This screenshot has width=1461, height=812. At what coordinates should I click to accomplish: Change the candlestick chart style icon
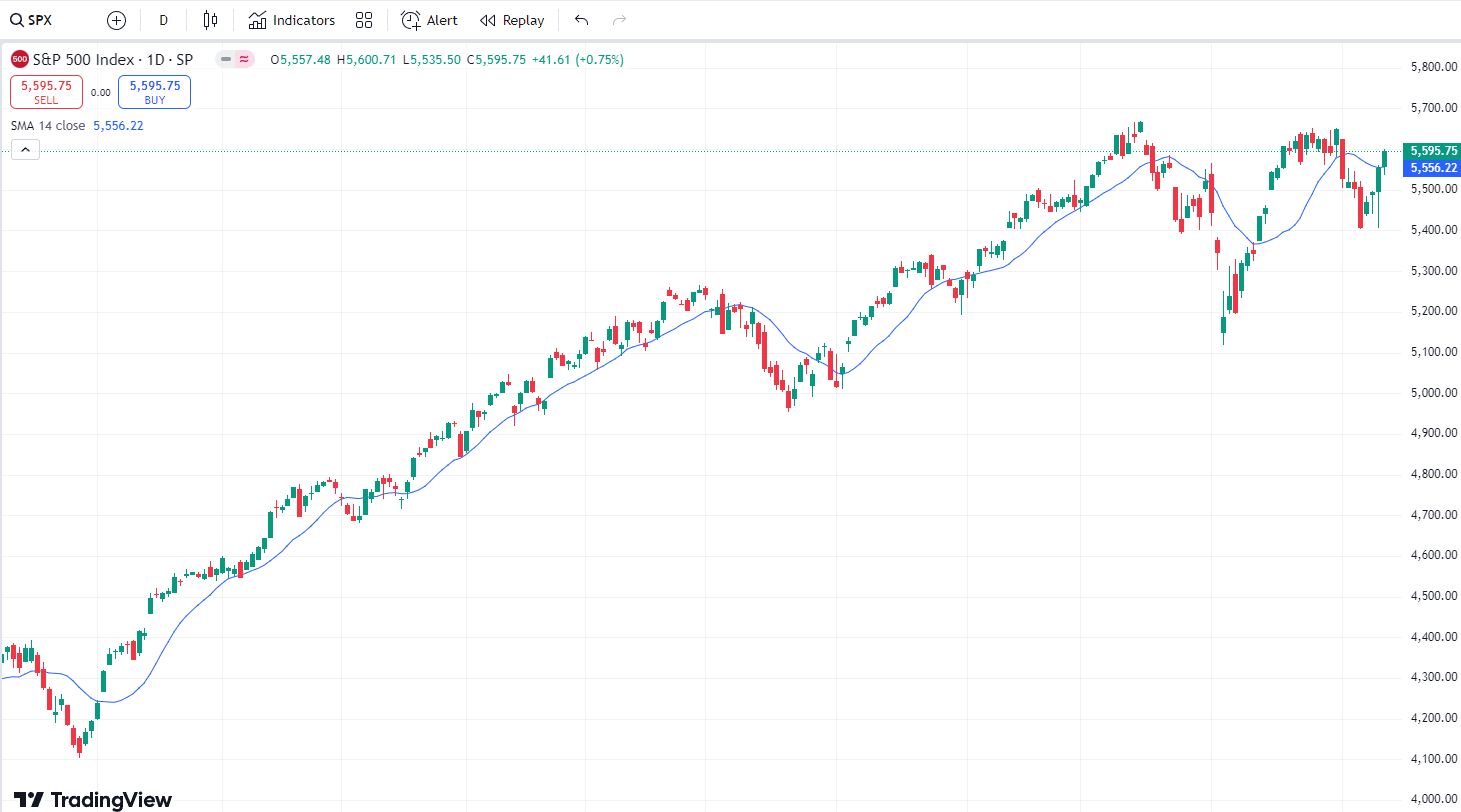click(210, 20)
